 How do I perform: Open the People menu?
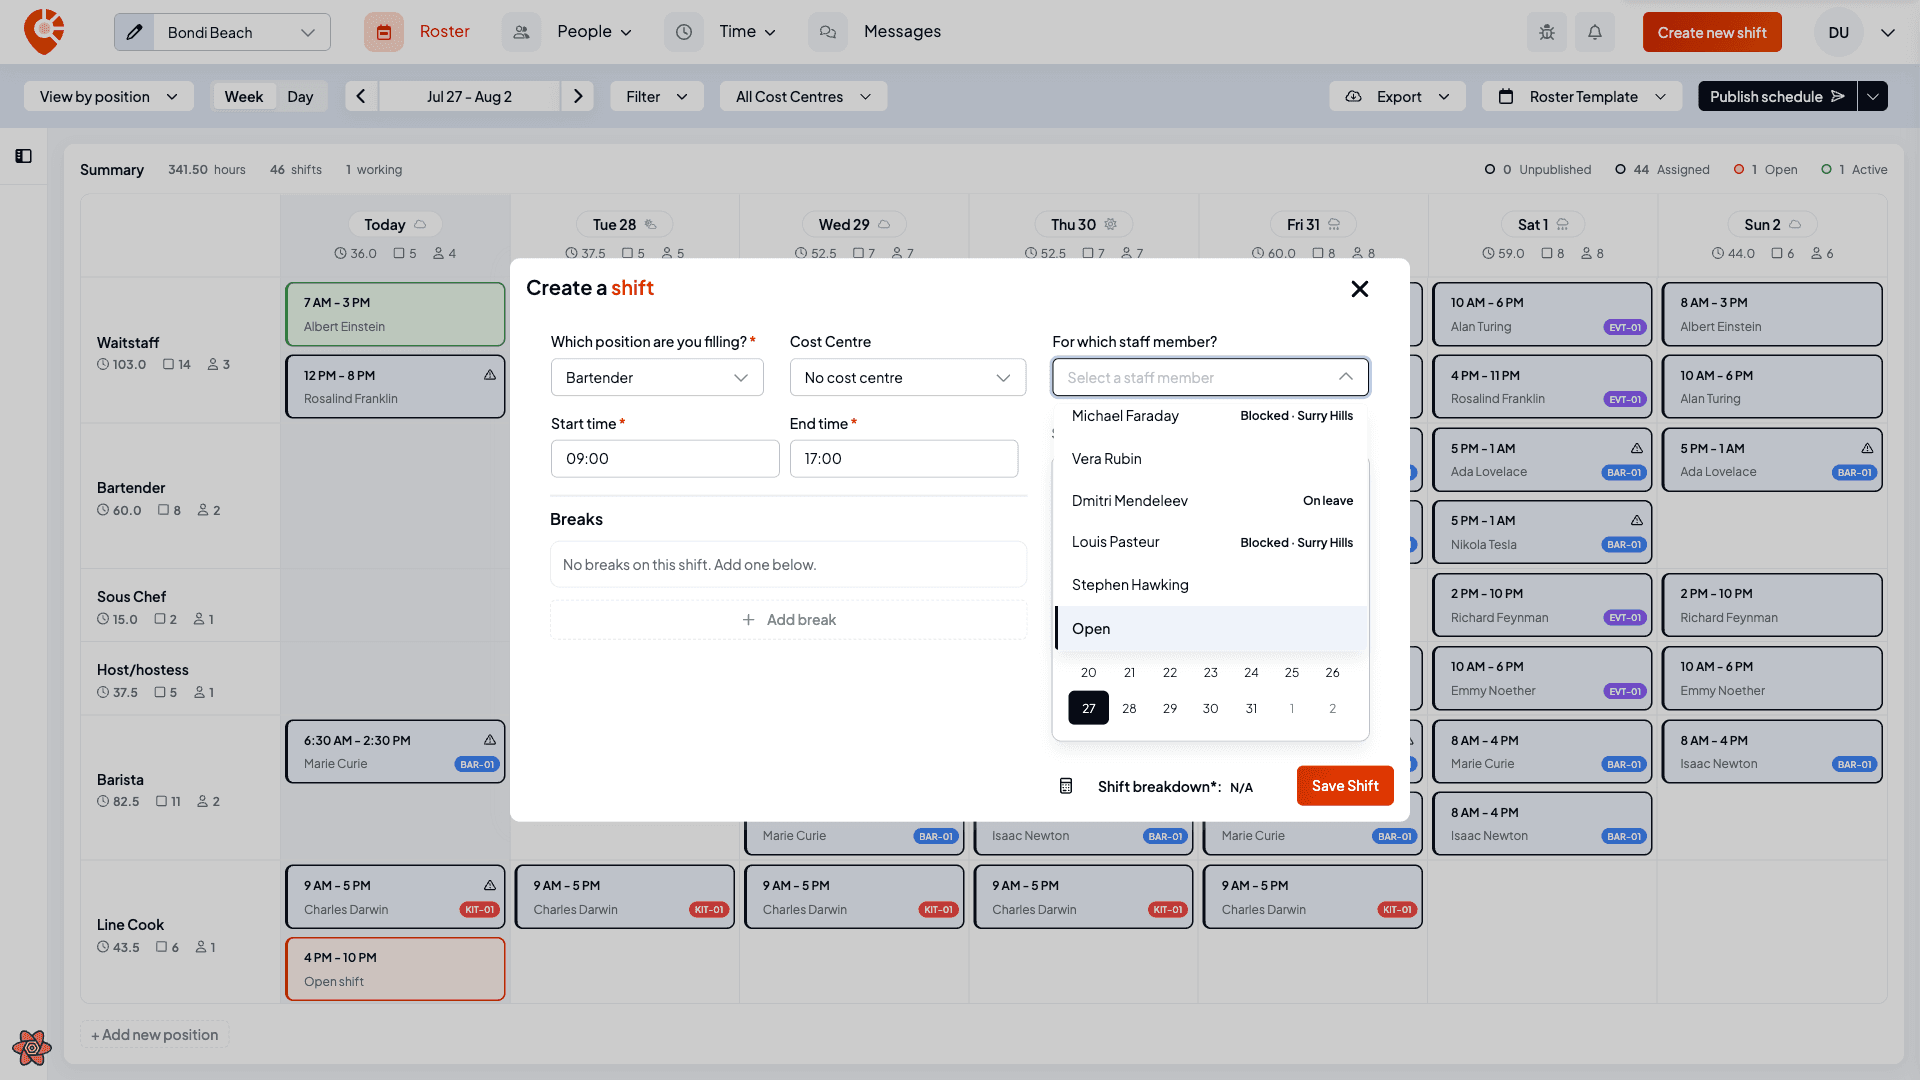595,31
